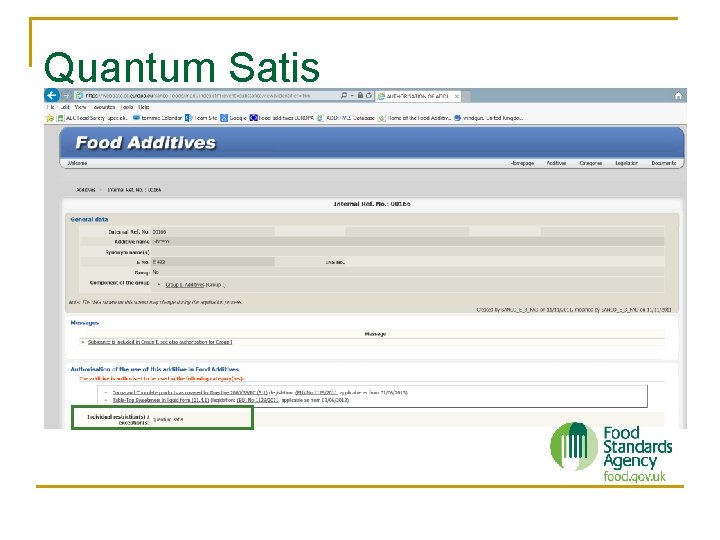This screenshot has width=720, height=540.
Task: Click the General data section heading
Action: [89, 219]
